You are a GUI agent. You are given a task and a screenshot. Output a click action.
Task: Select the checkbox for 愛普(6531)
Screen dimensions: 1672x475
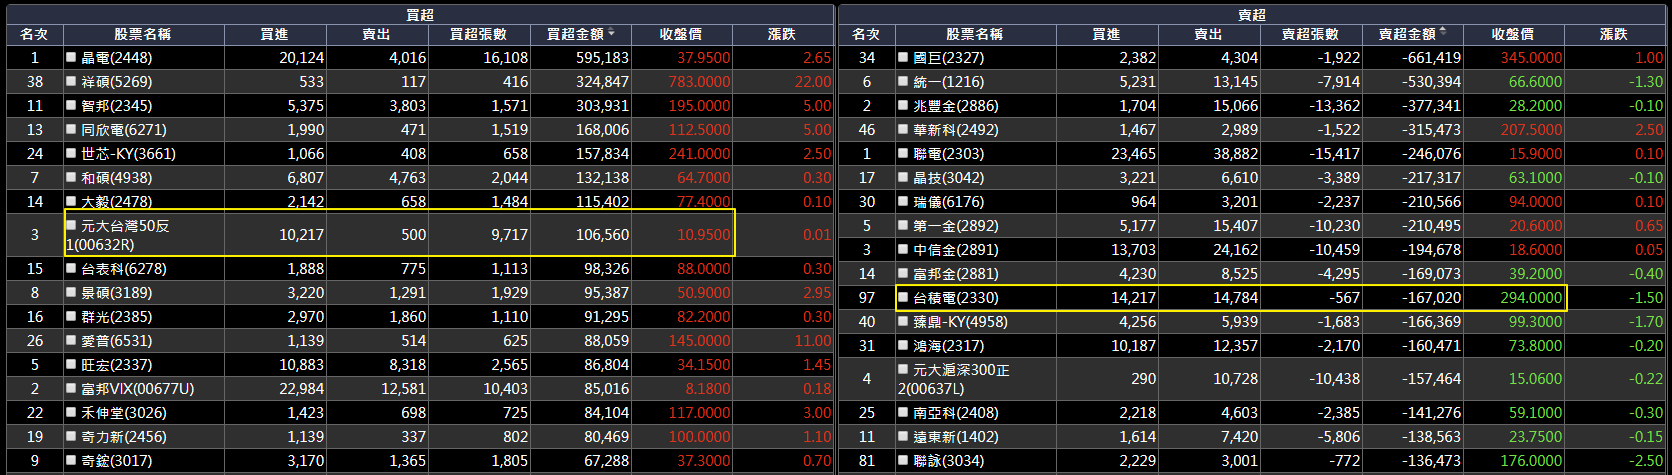(71, 341)
